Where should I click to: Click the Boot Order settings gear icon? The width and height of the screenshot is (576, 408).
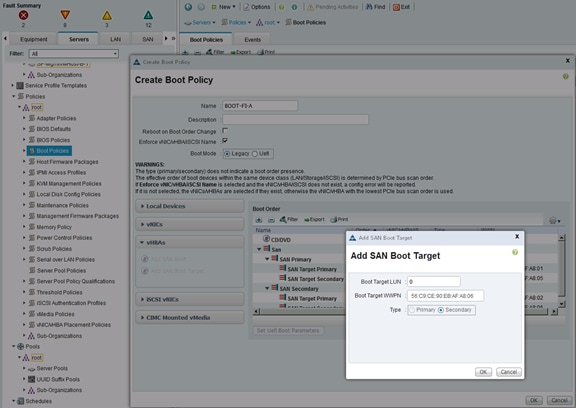[x=554, y=220]
